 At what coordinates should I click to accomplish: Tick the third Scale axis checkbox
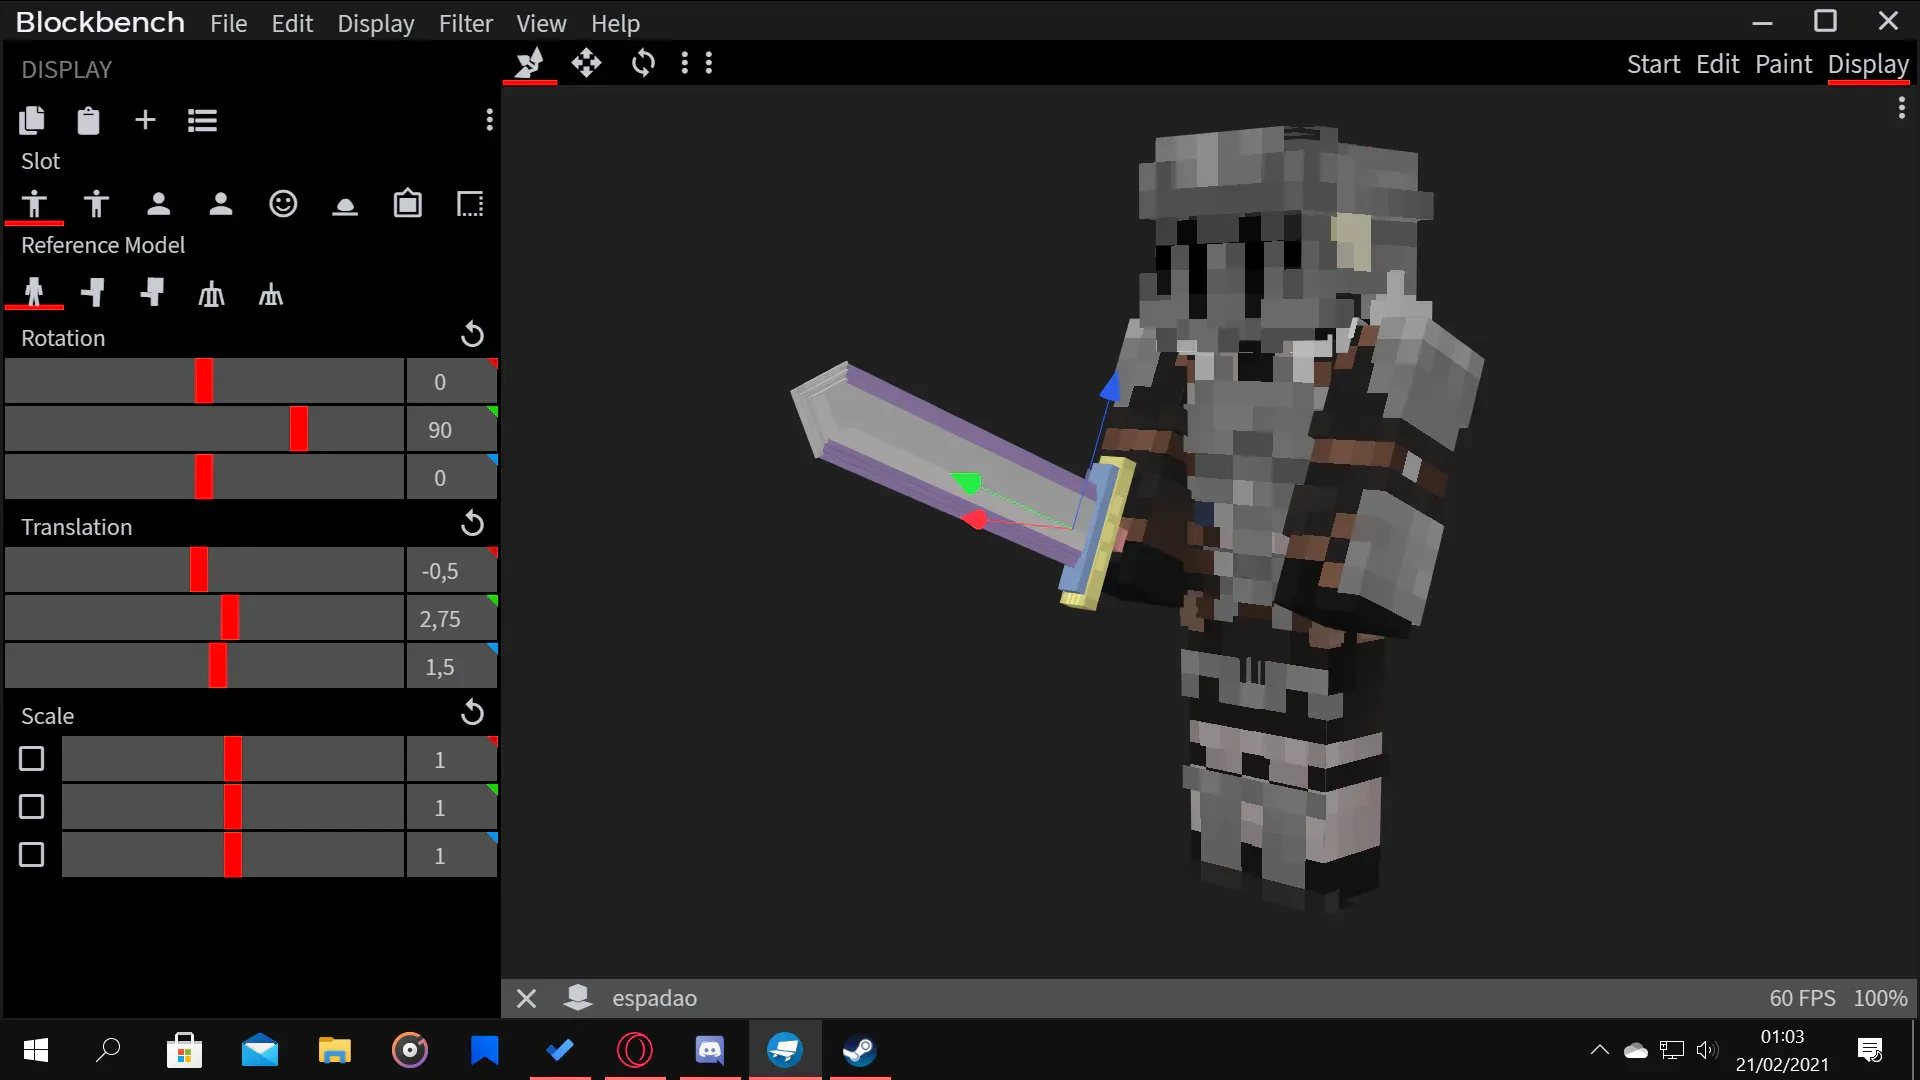click(x=32, y=855)
